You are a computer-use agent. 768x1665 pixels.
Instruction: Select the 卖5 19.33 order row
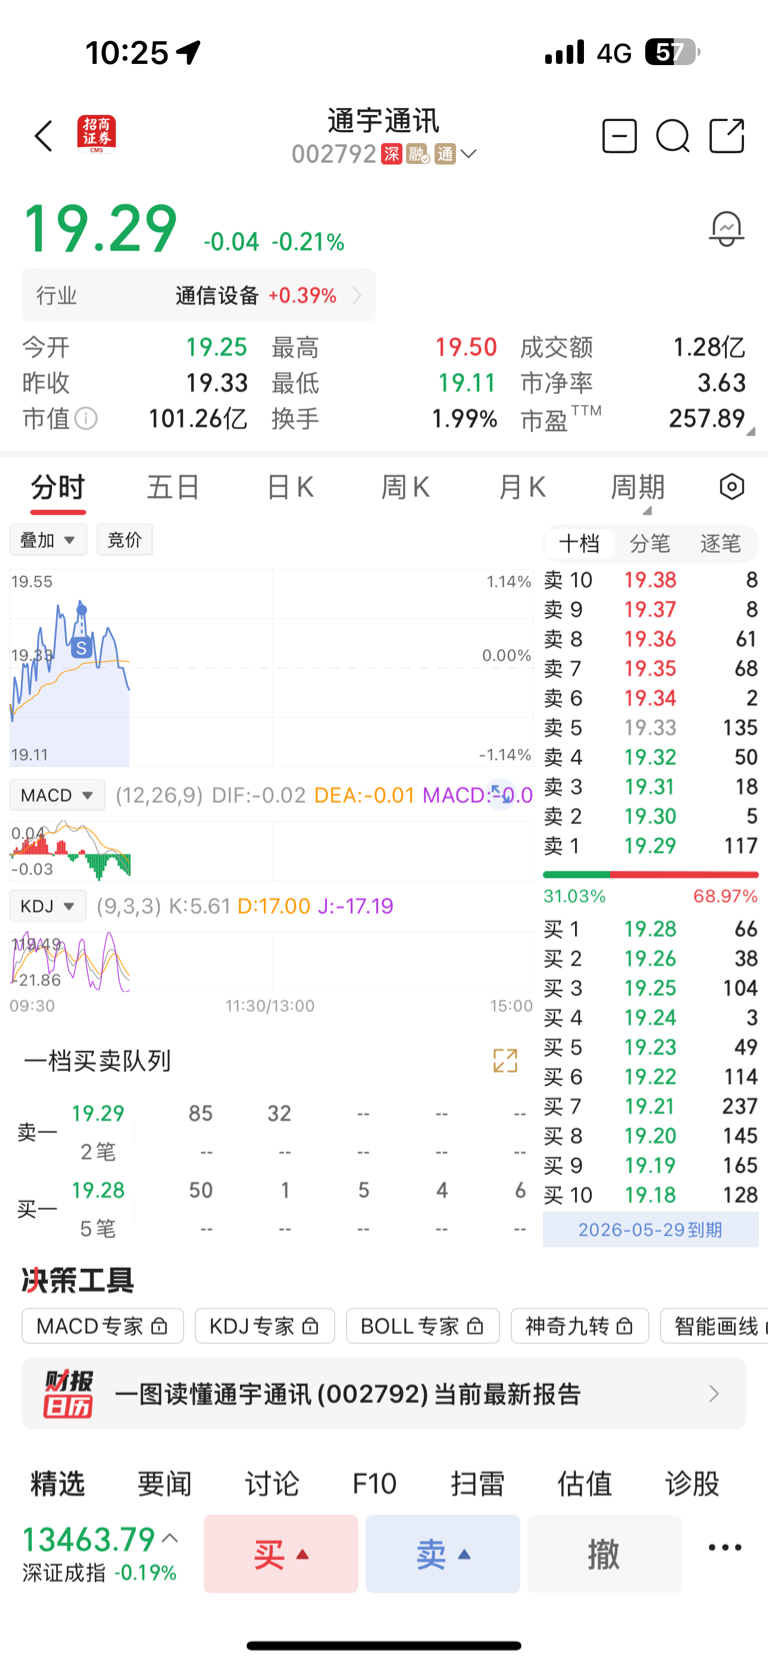(x=651, y=728)
